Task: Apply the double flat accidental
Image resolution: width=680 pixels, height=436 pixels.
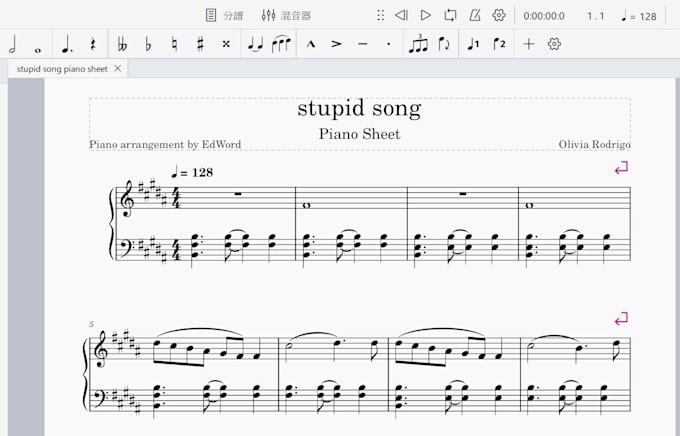Action: pyautogui.click(x=122, y=44)
